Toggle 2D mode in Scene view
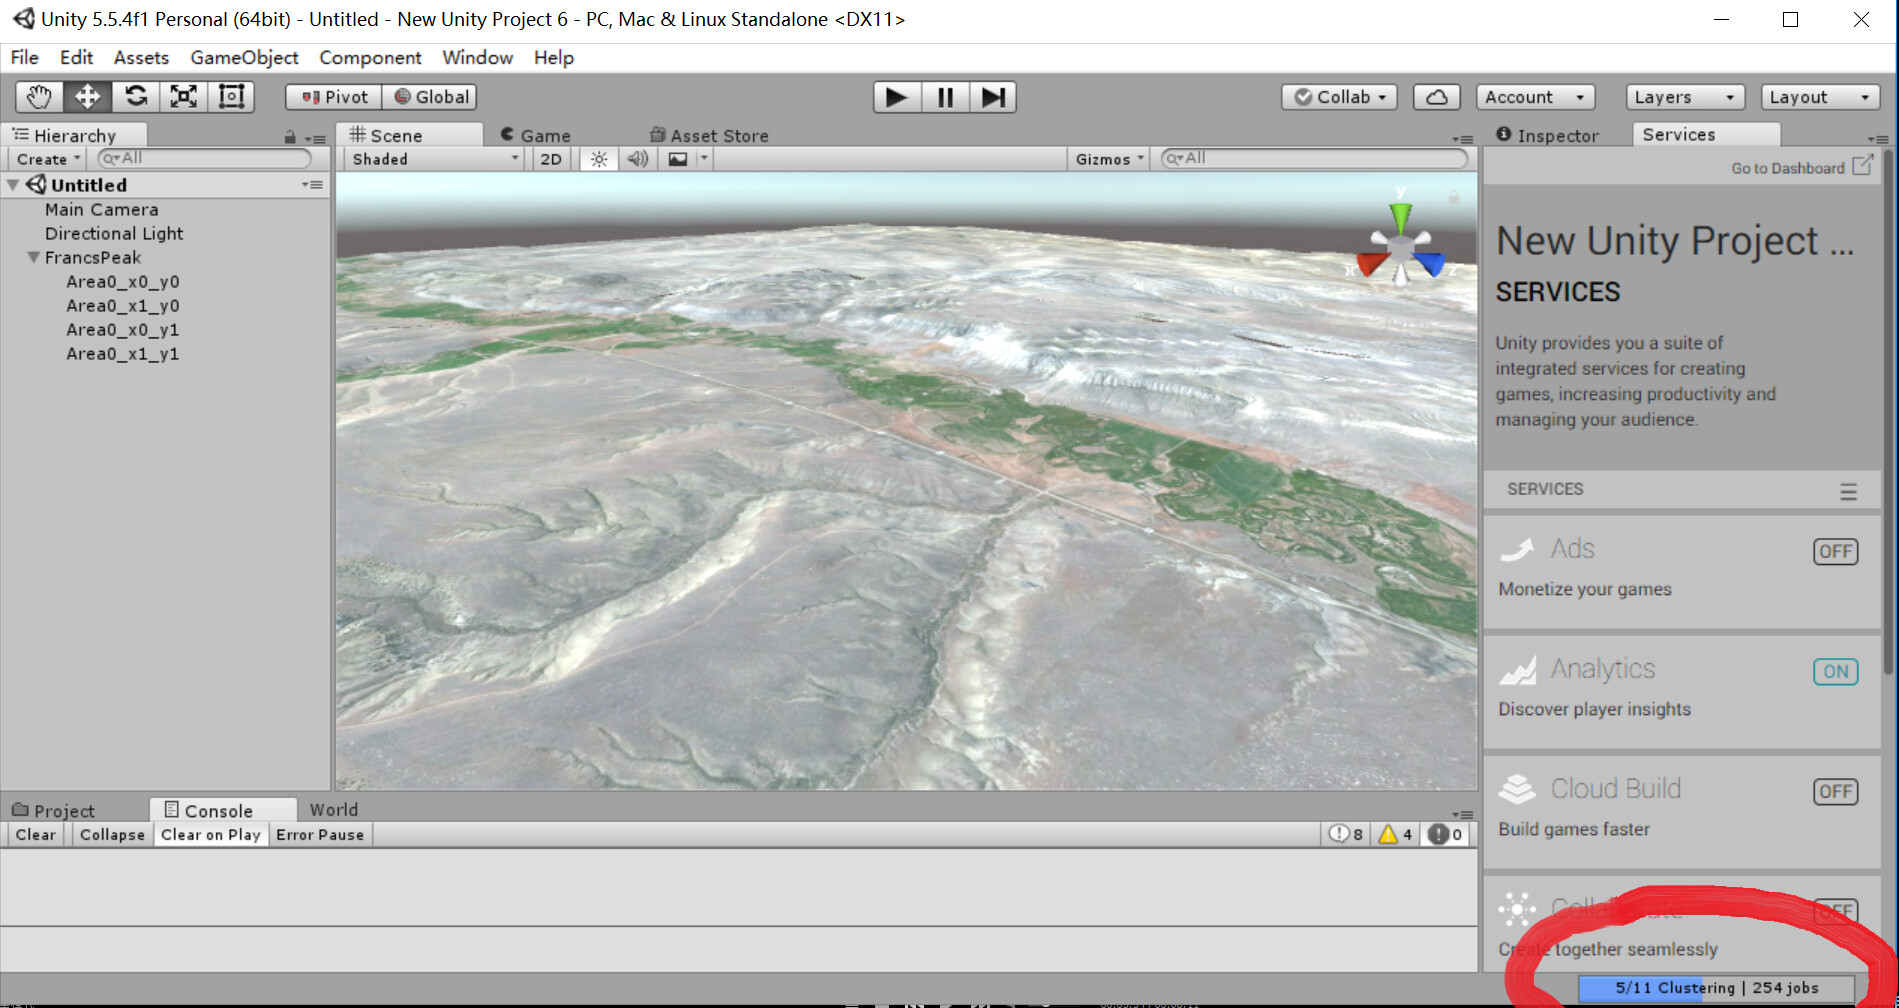 click(x=549, y=158)
